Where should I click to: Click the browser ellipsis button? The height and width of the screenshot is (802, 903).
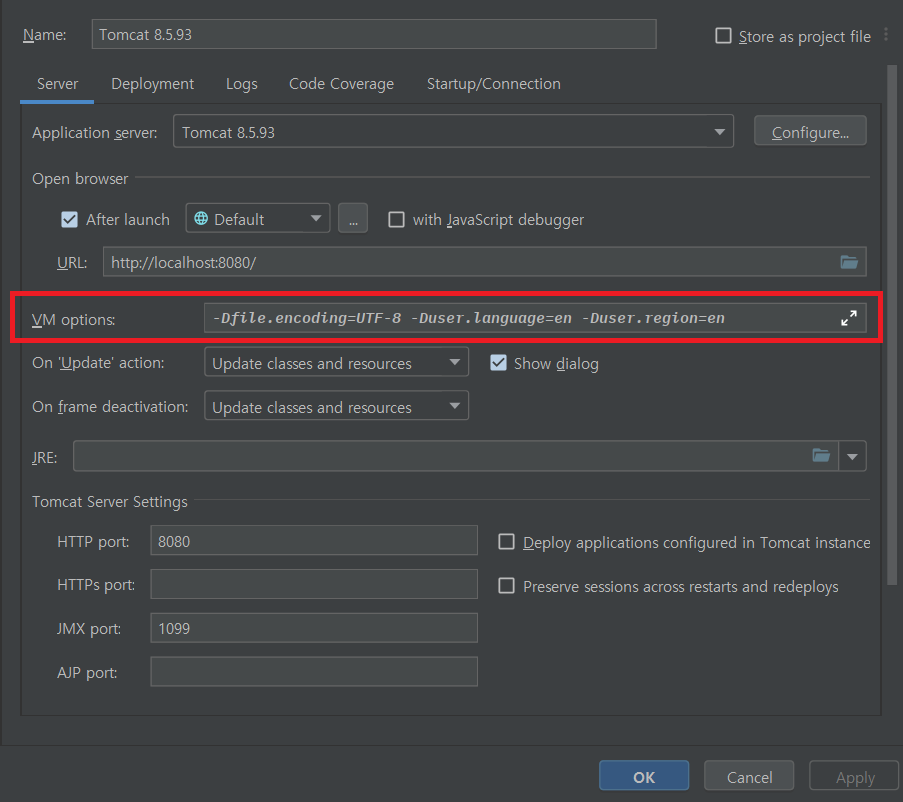(x=353, y=219)
